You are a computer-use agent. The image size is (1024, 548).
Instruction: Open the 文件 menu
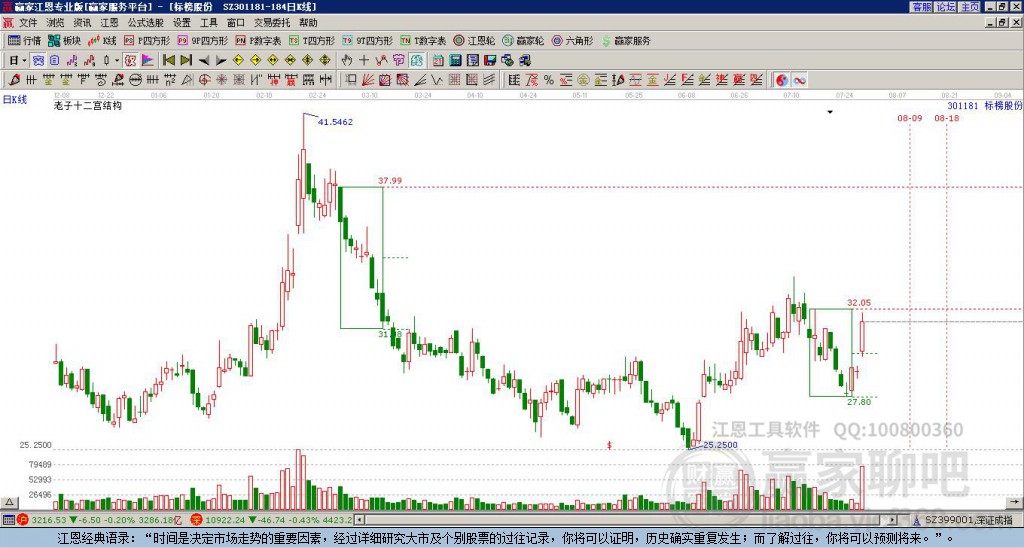tap(28, 23)
